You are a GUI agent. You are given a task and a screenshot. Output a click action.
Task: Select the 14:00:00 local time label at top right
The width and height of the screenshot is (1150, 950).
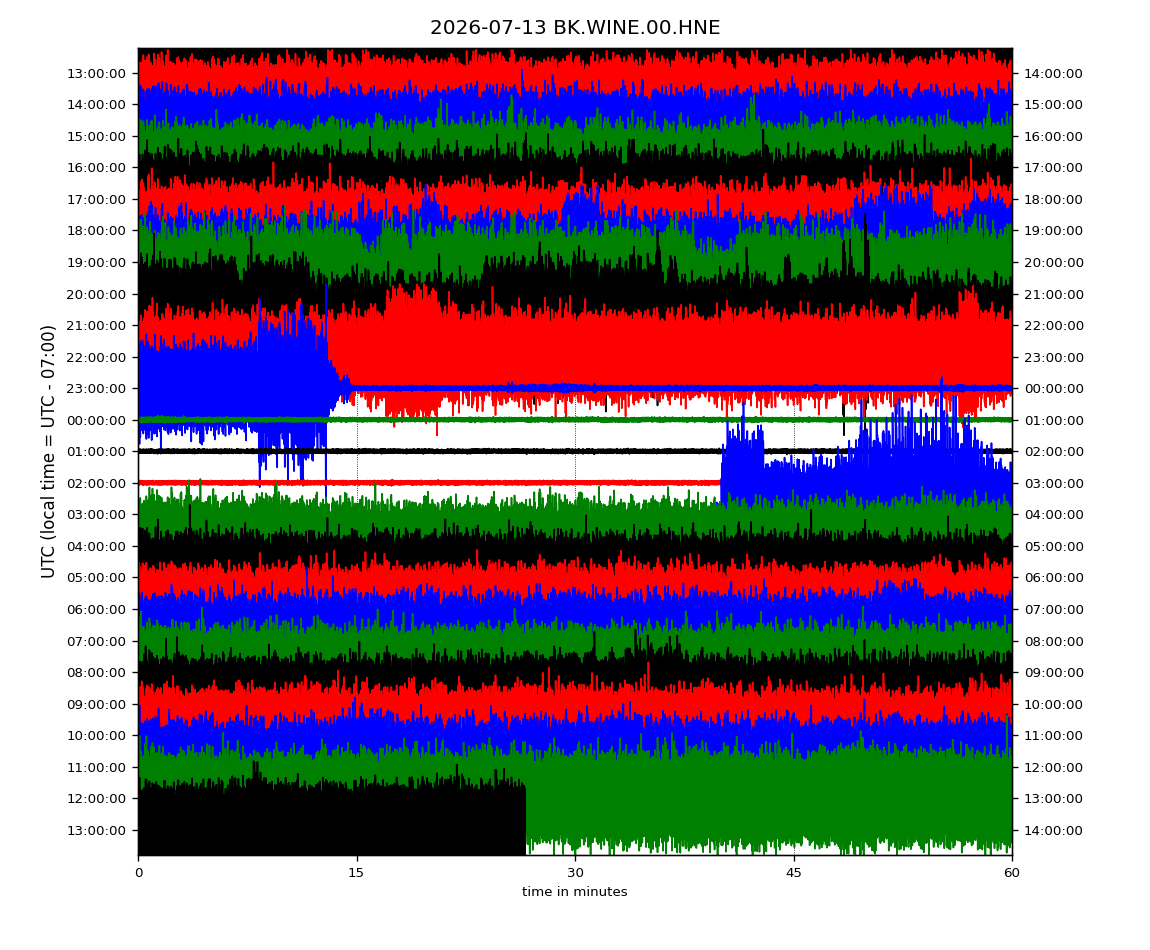click(x=1053, y=73)
